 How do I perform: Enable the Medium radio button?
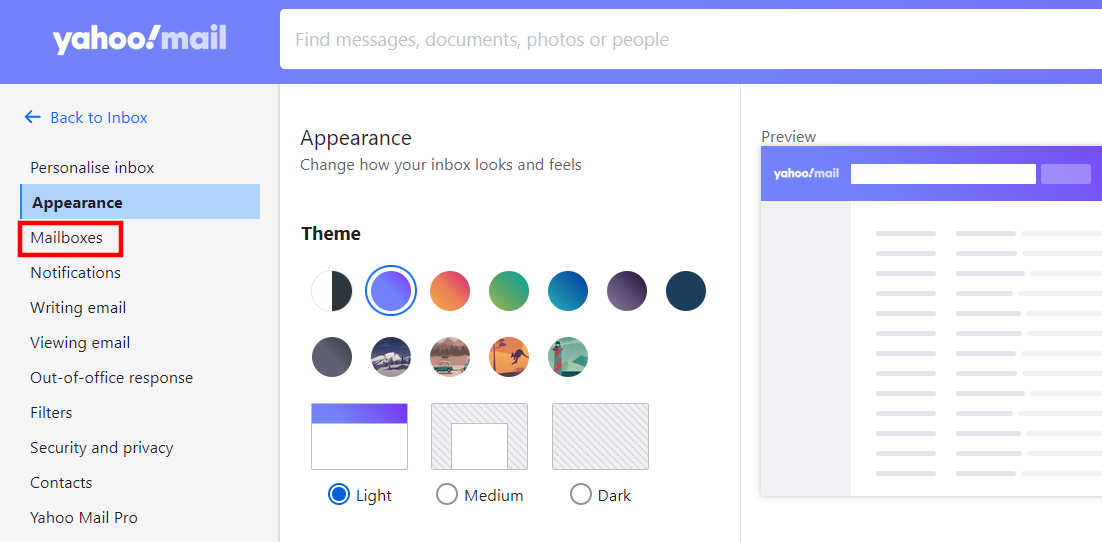point(447,494)
